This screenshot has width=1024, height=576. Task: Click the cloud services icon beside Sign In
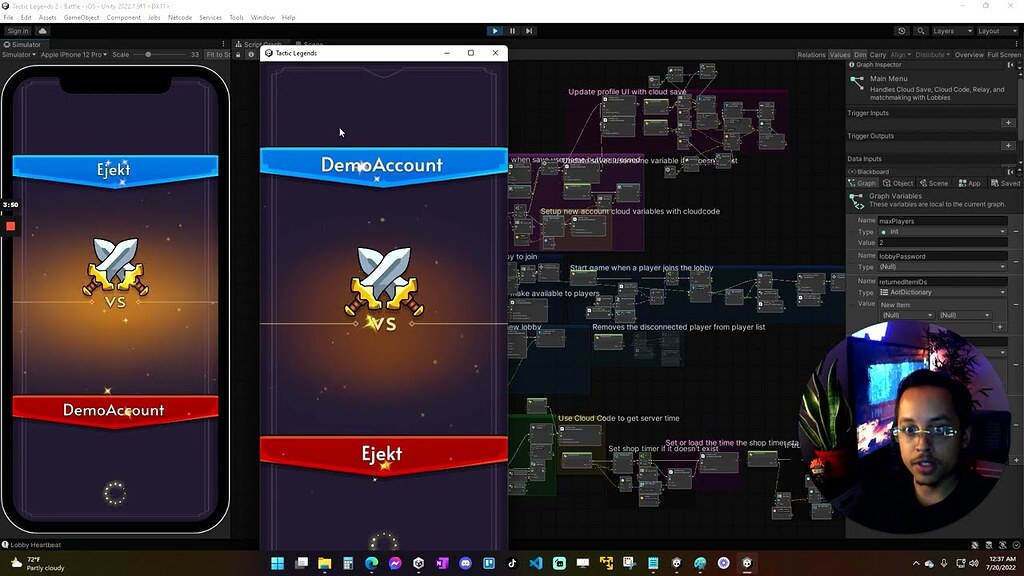[x=43, y=31]
